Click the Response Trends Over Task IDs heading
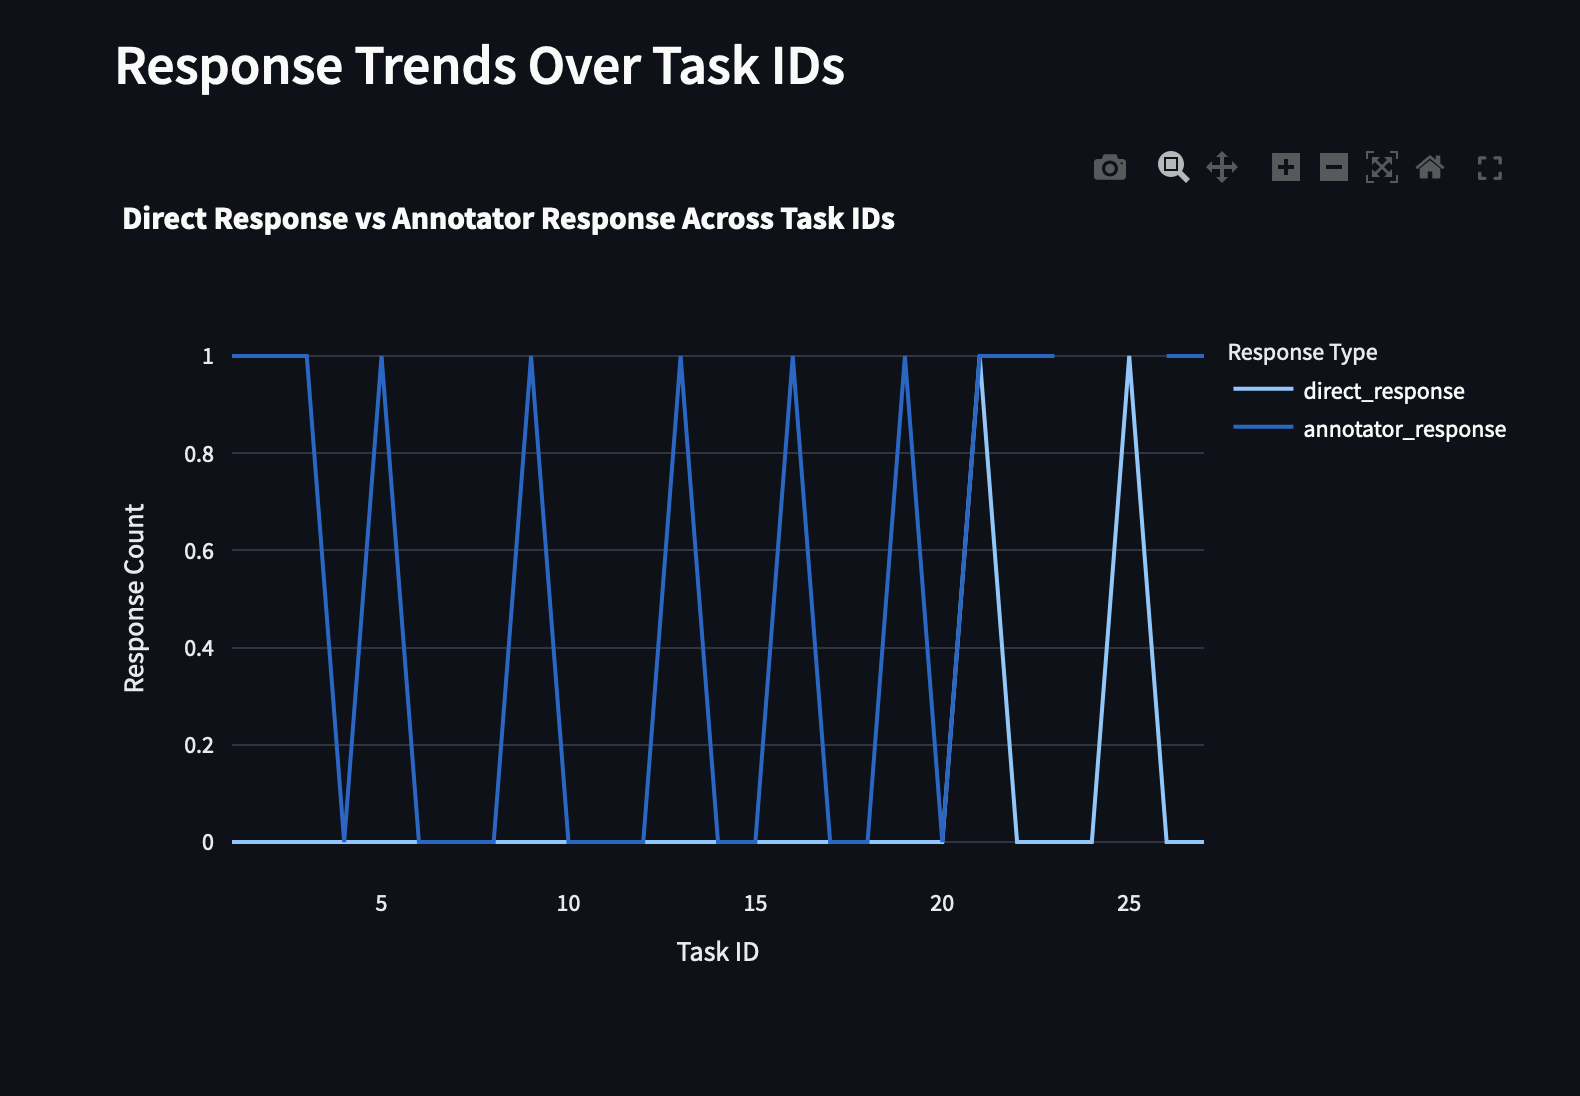The width and height of the screenshot is (1580, 1096). (x=480, y=66)
